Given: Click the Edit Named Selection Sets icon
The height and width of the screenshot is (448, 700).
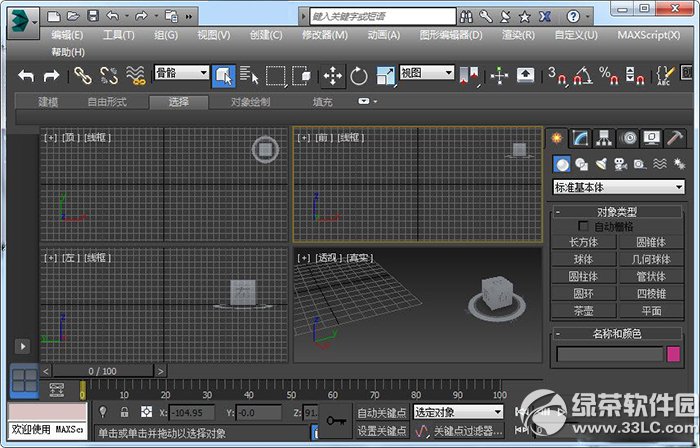Looking at the screenshot, I should [665, 75].
